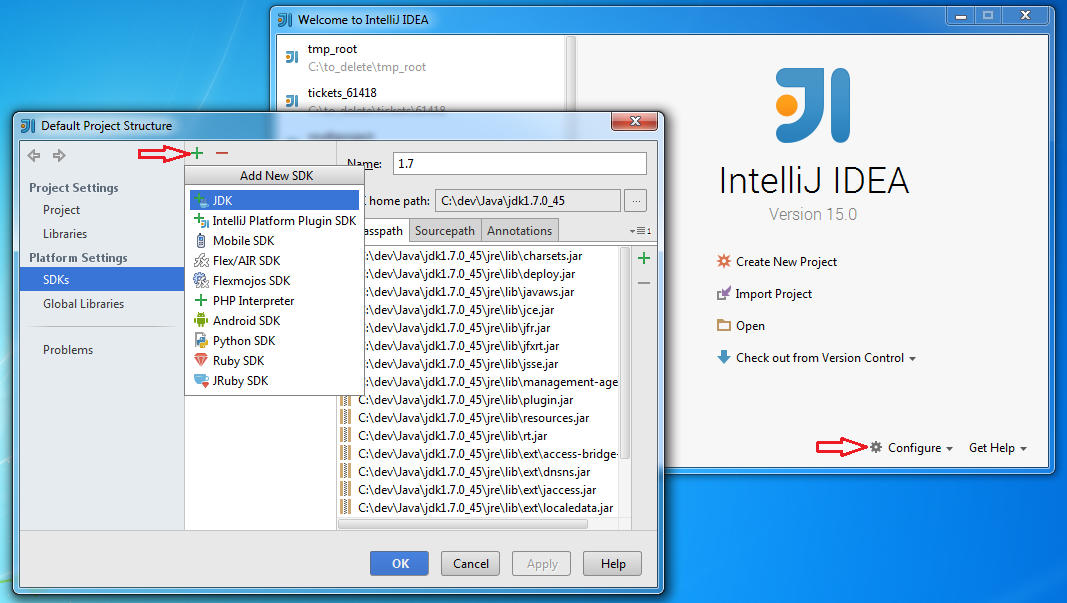Viewport: 1067px width, 603px height.
Task: Open the hidden tabs list dropdown
Action: 640,231
